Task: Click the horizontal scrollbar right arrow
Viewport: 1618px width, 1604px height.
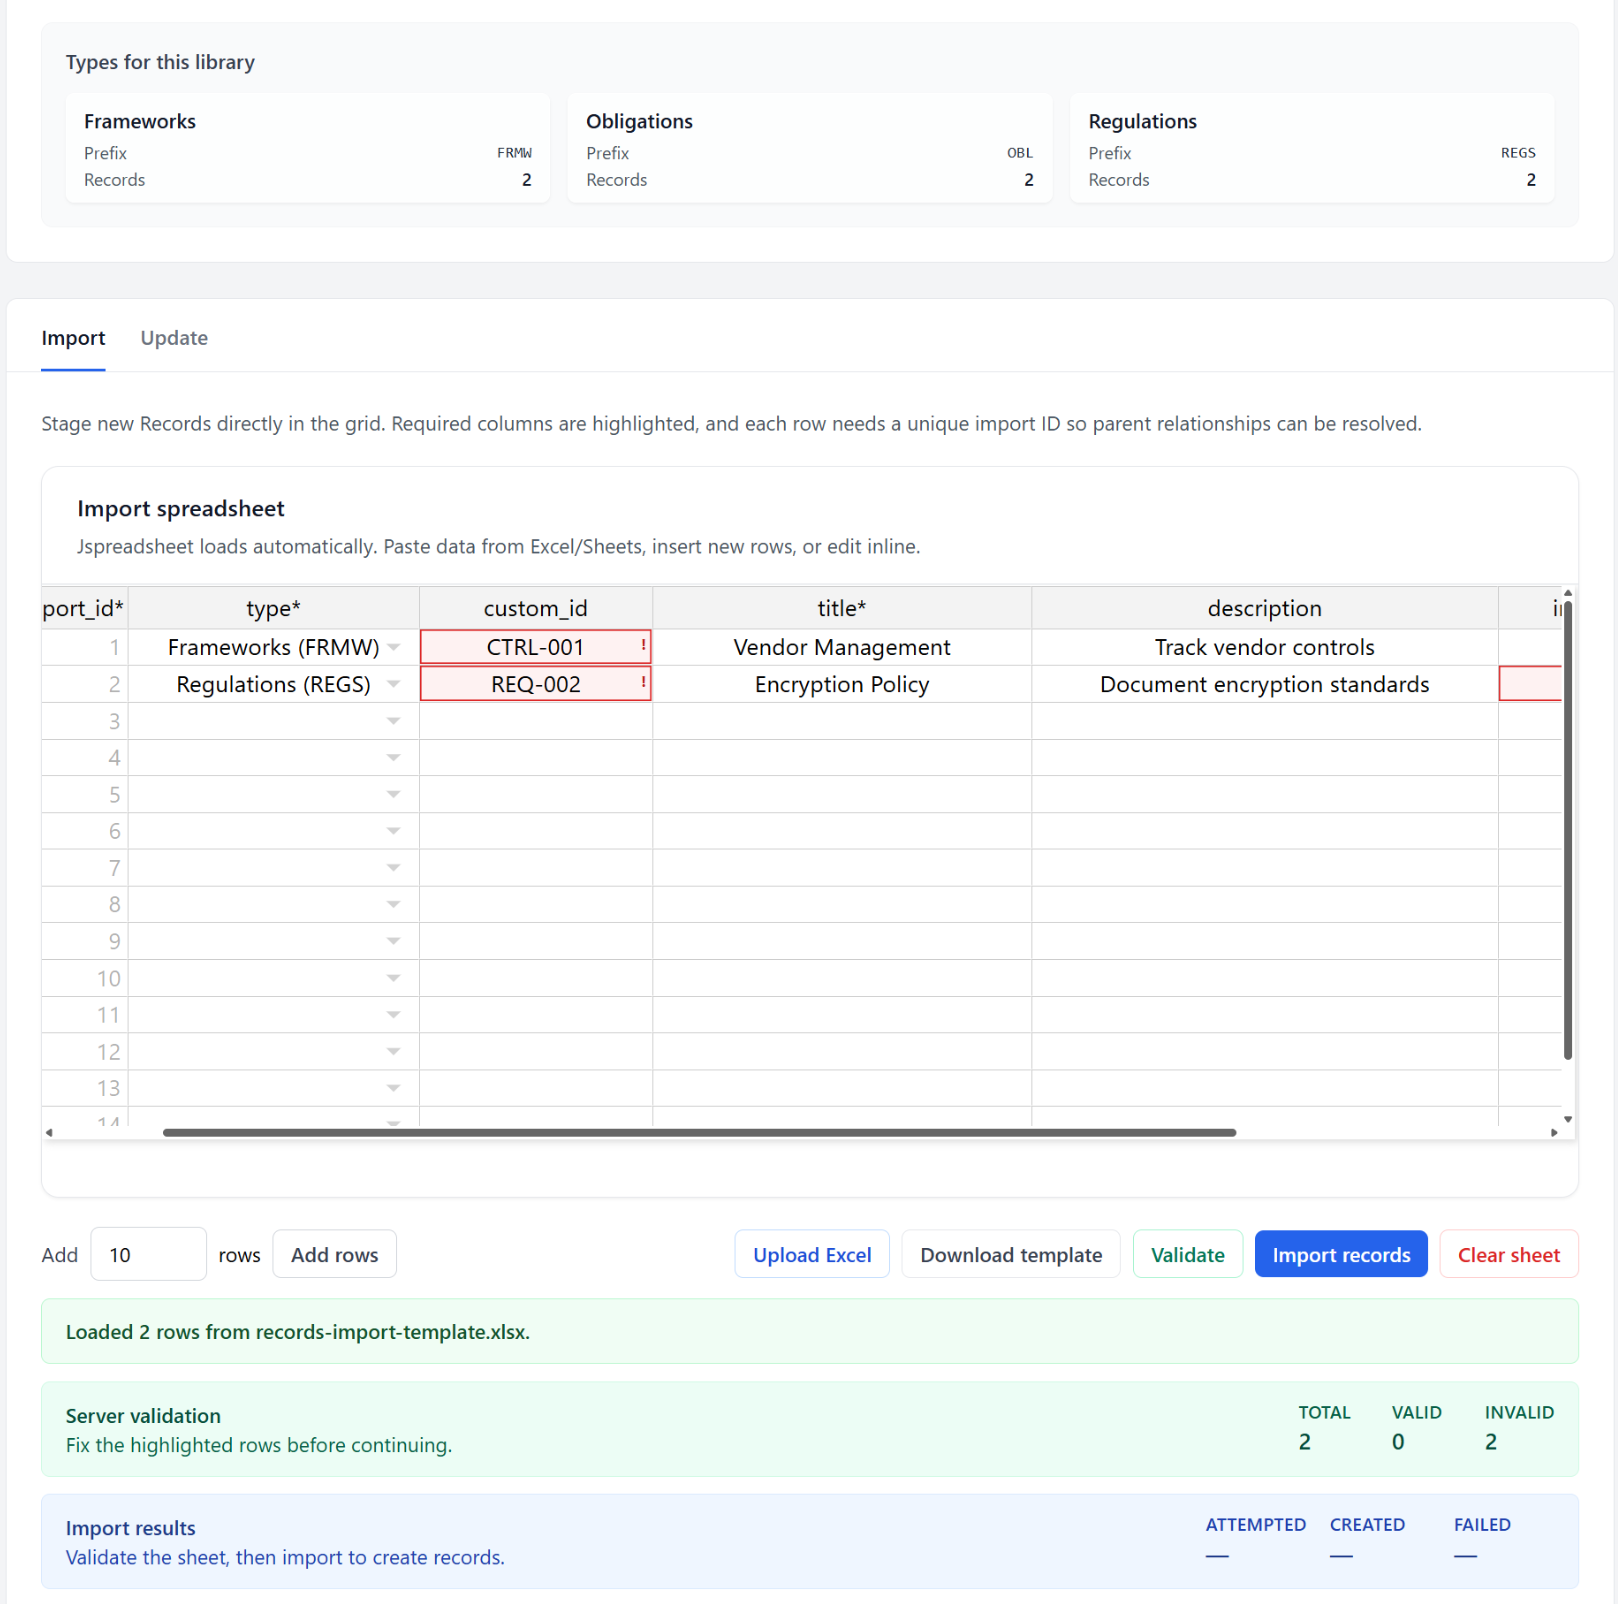Action: pos(1553,1133)
